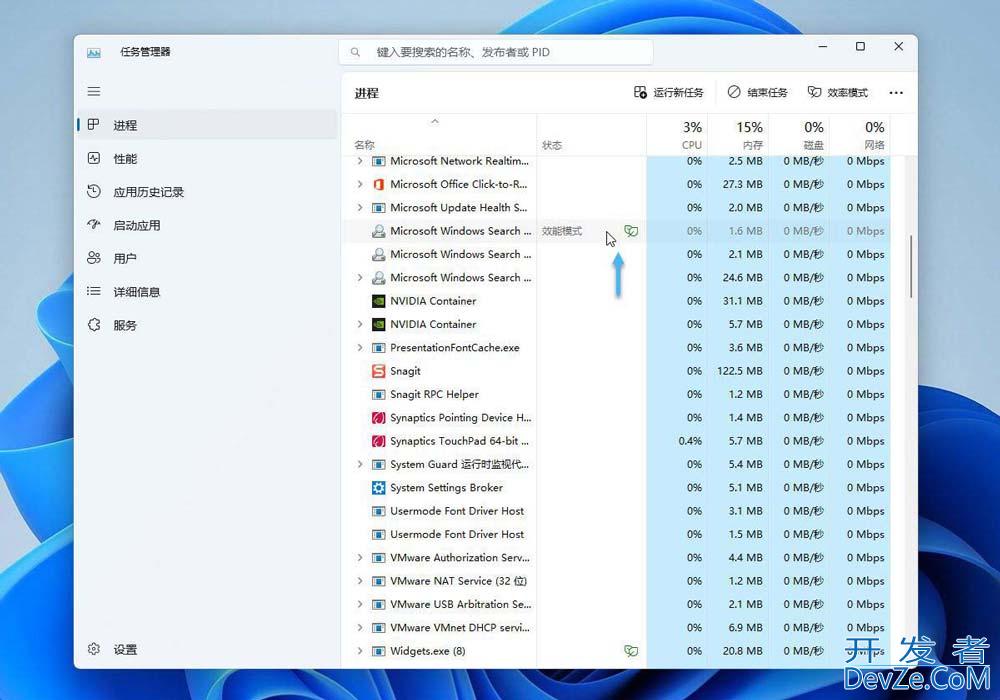Select Snagit RPC Helper process
The image size is (1000, 700).
tap(616, 395)
